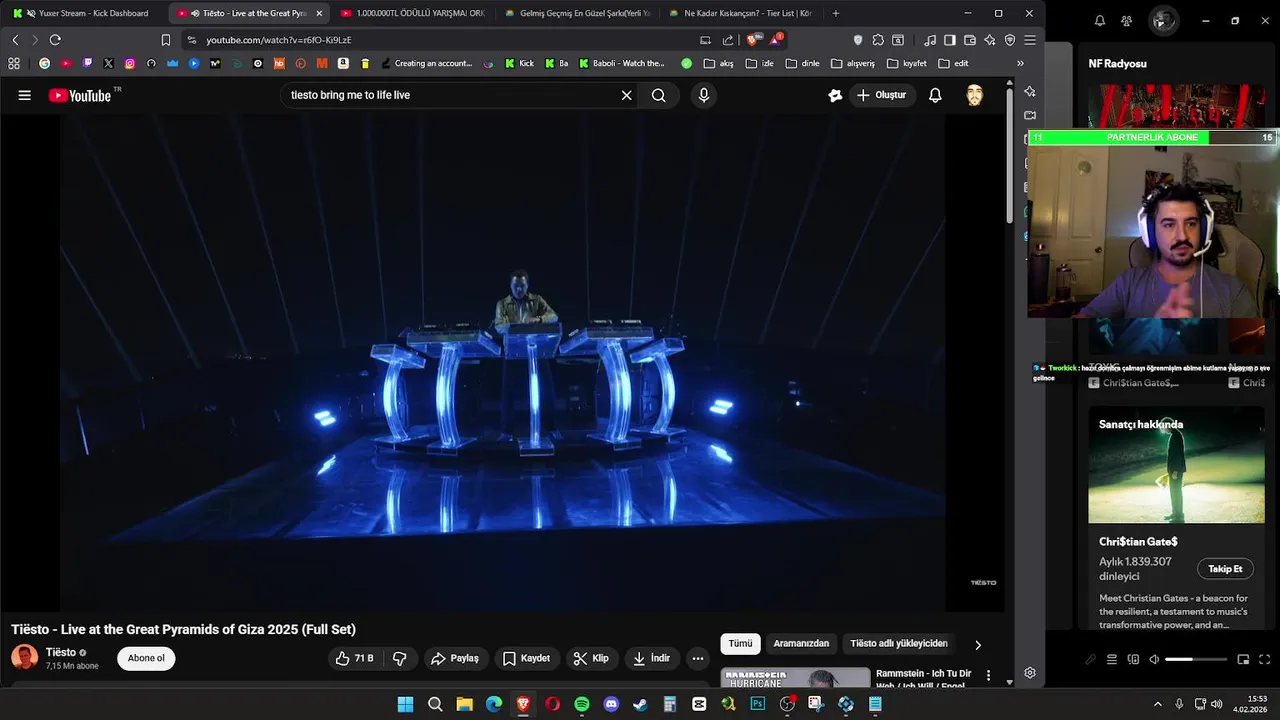The height and width of the screenshot is (720, 1280).
Task: Clear the YouTube search box text
Action: [x=626, y=95]
